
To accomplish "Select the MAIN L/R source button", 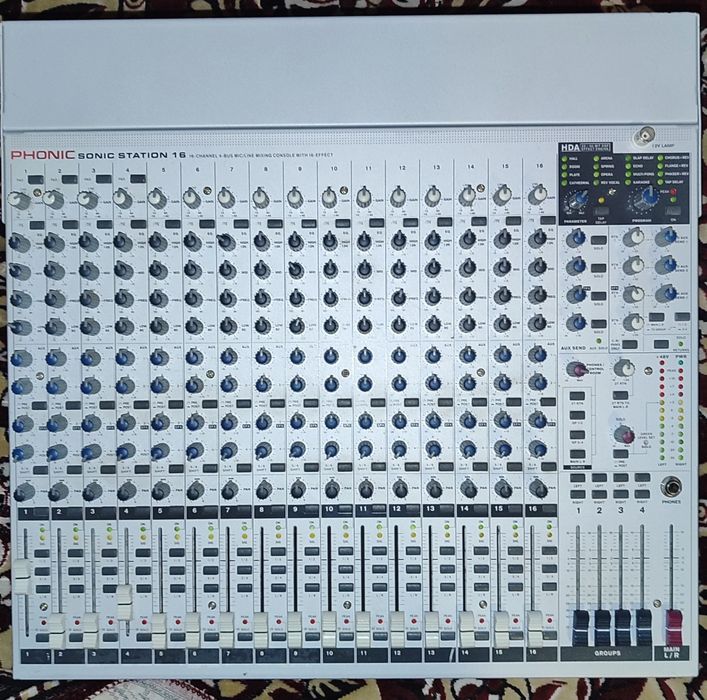I will point(577,454).
